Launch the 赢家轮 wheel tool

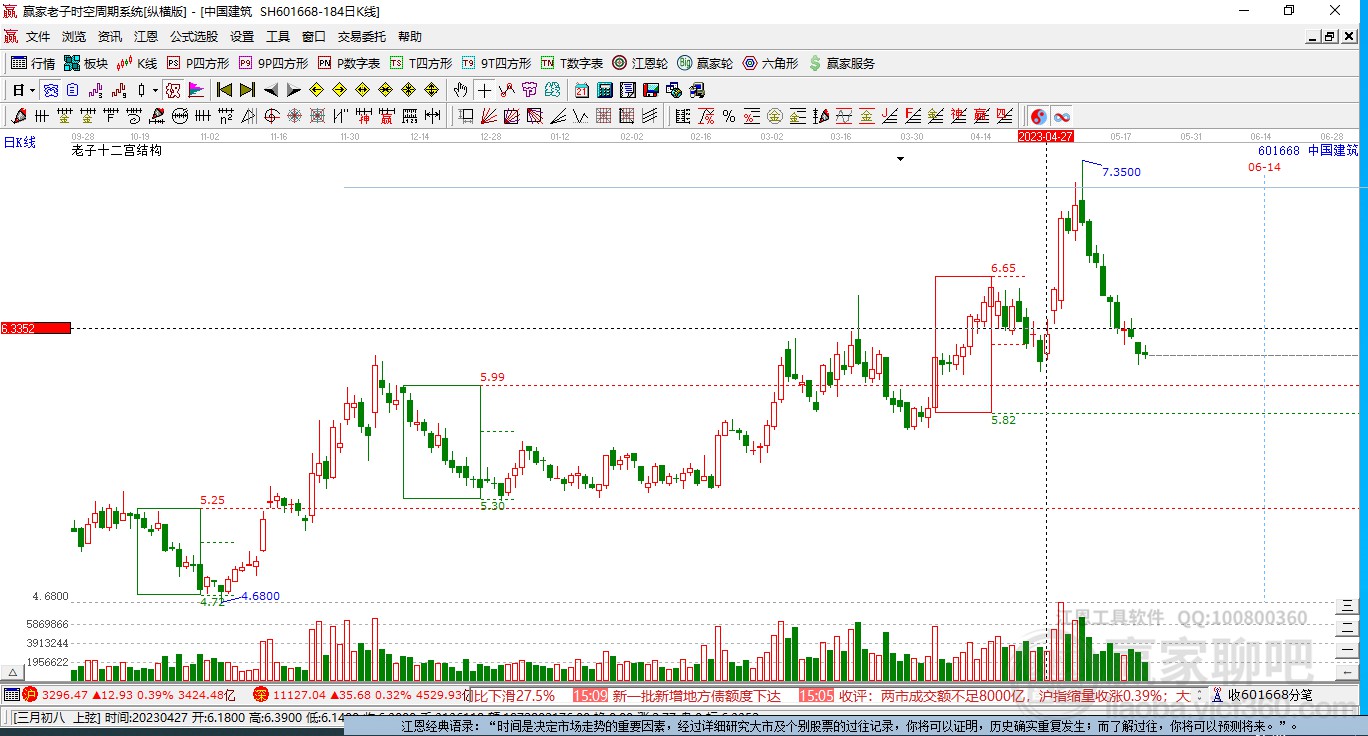click(705, 63)
